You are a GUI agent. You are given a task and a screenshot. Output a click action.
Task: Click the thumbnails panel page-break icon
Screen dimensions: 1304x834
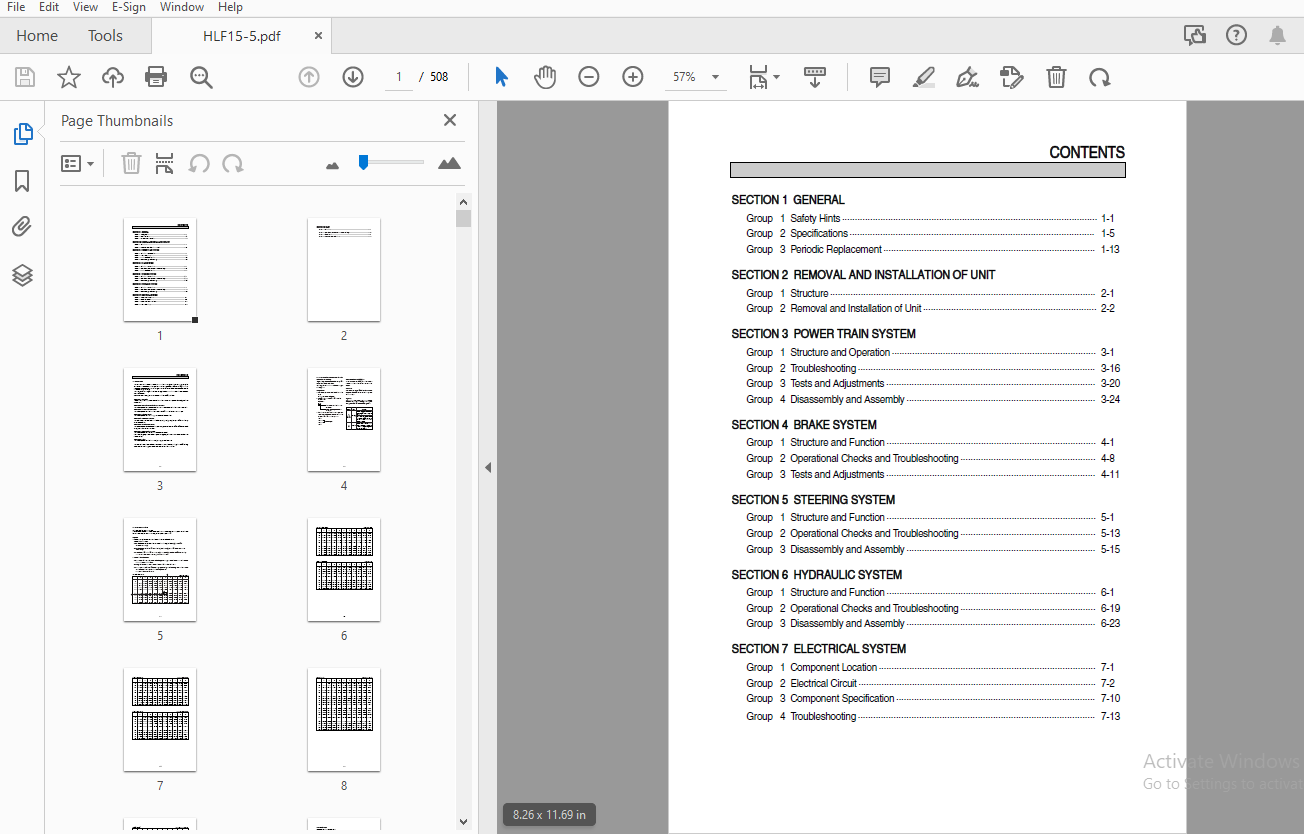pos(165,163)
